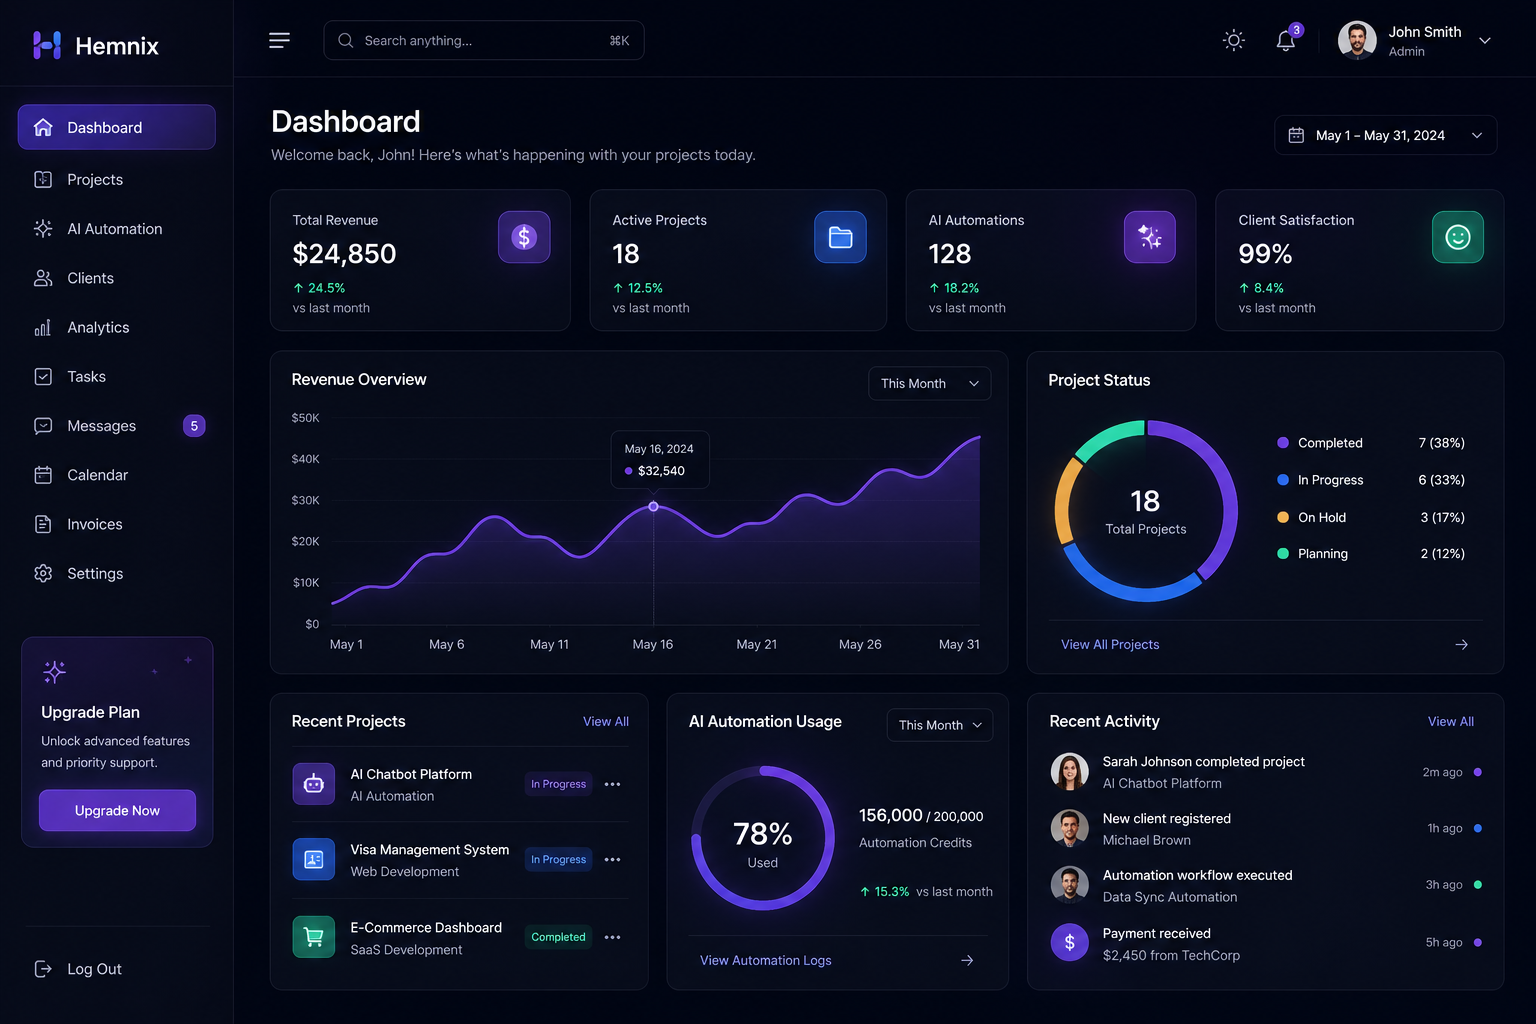This screenshot has height=1024, width=1536.
Task: Open View Automation Logs link
Action: [x=766, y=960]
